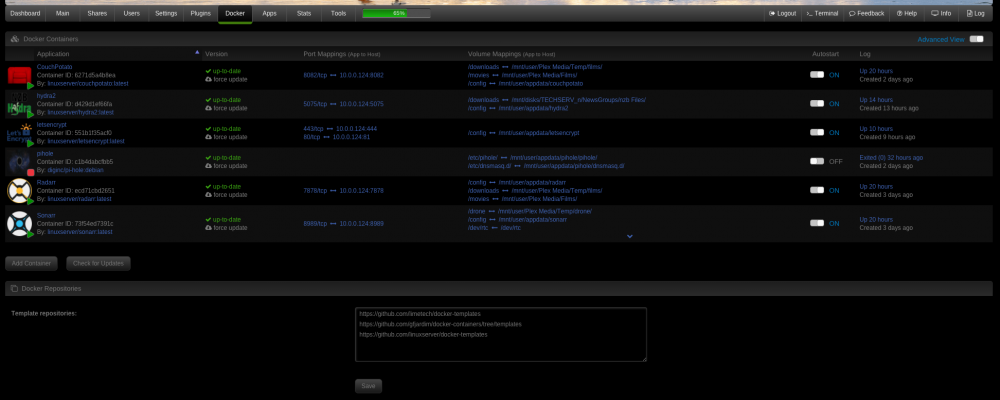Screen dimensions: 1000x400
Task: Open the Shares tab
Action: tap(97, 13)
